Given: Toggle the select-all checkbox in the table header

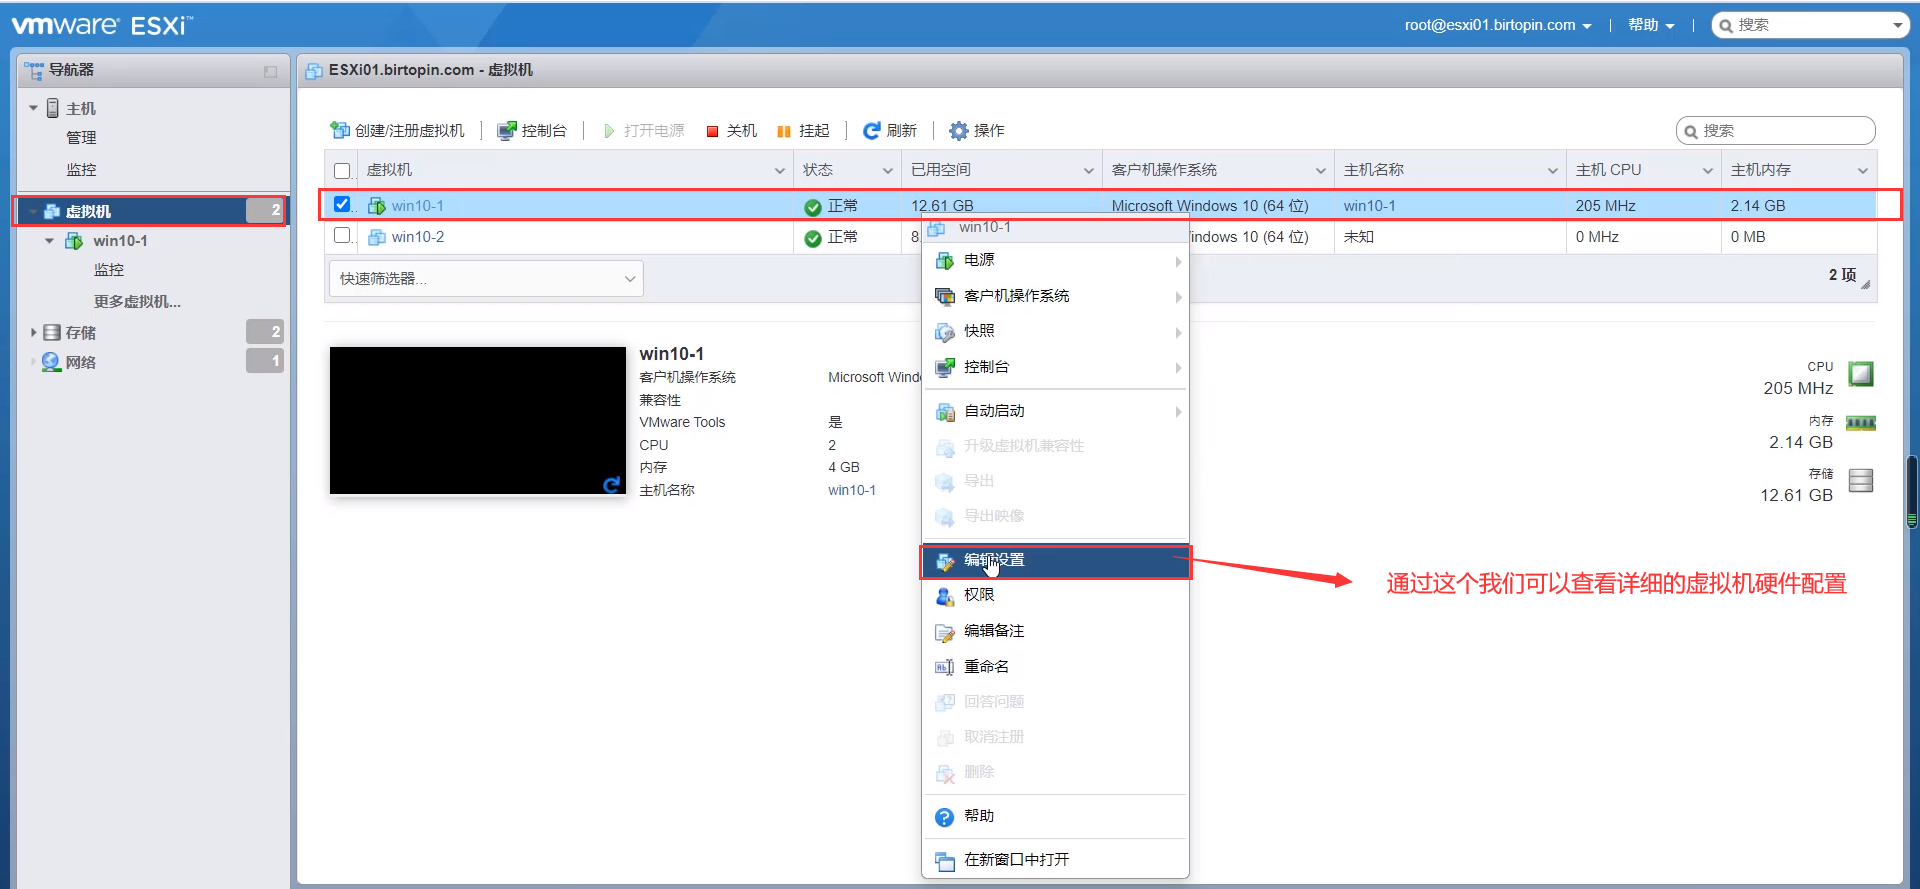Looking at the screenshot, I should click(x=342, y=171).
